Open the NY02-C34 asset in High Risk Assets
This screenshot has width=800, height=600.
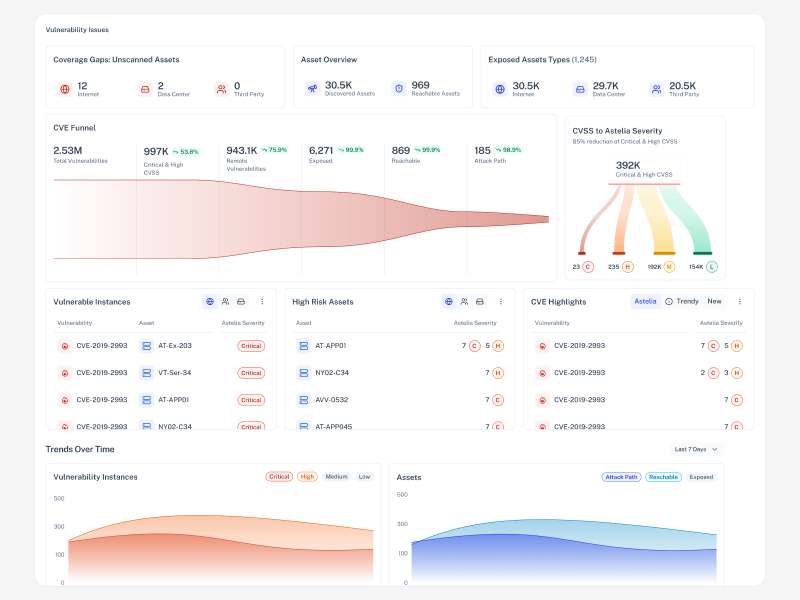click(x=330, y=373)
